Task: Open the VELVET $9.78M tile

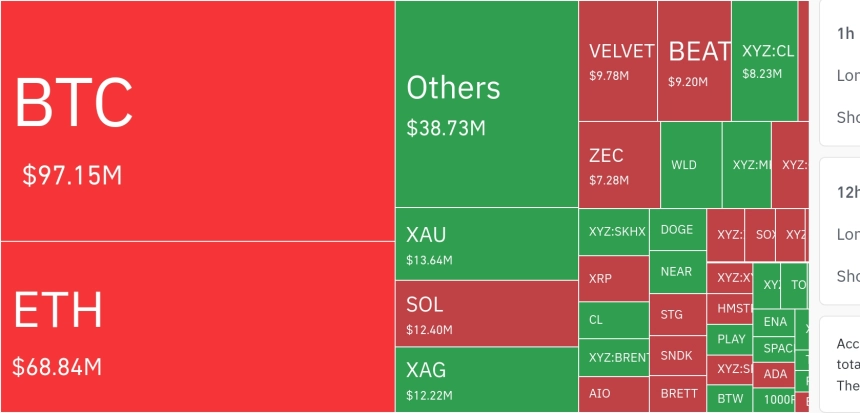Action: (x=618, y=61)
